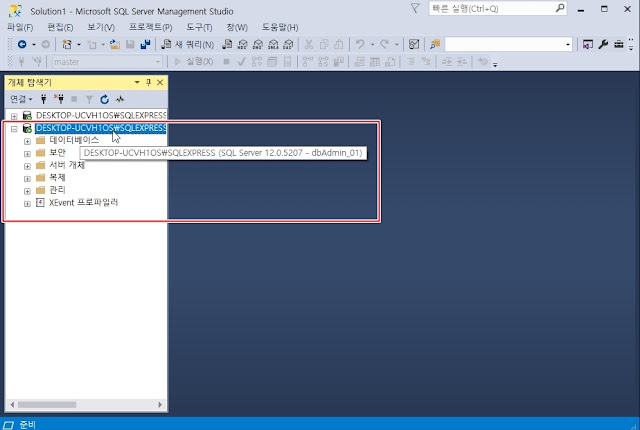Open SQL editor toolbar overflow options
The width and height of the screenshot is (640, 430).
click(495, 64)
